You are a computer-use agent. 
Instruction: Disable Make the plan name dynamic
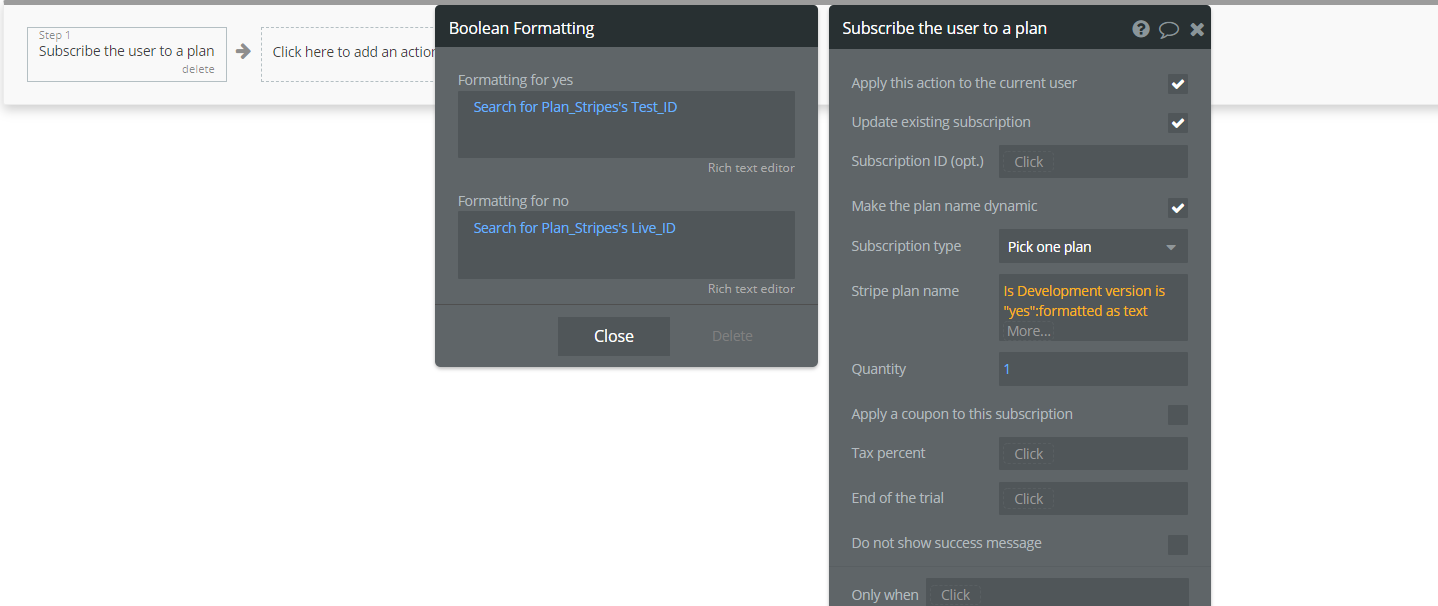(x=1178, y=208)
